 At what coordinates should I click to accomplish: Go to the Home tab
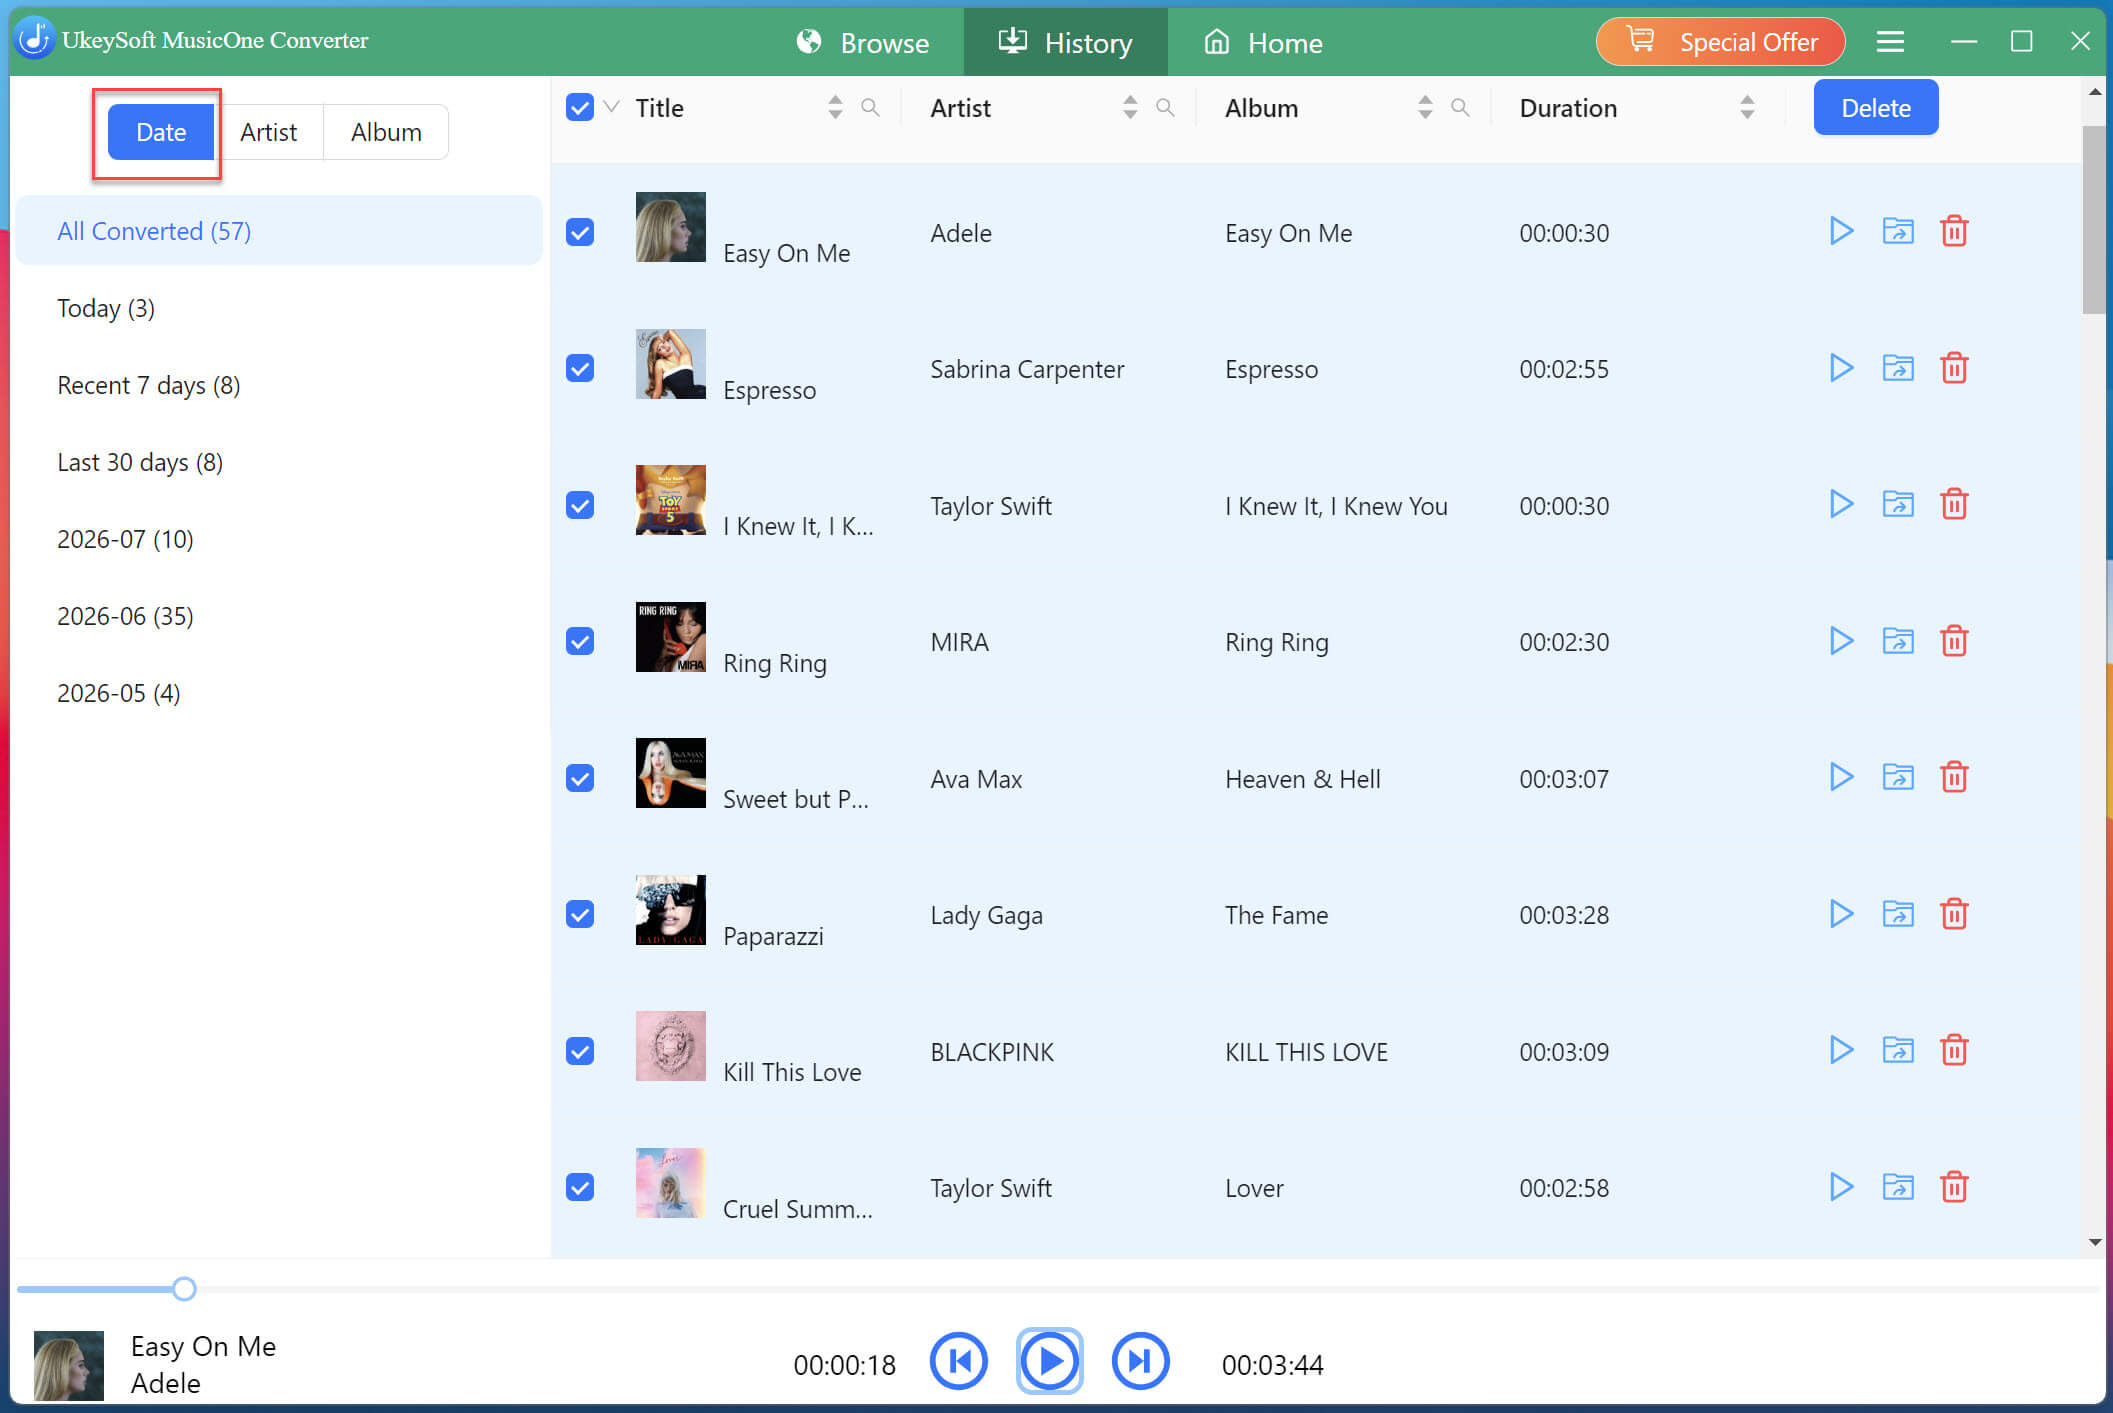tap(1263, 42)
